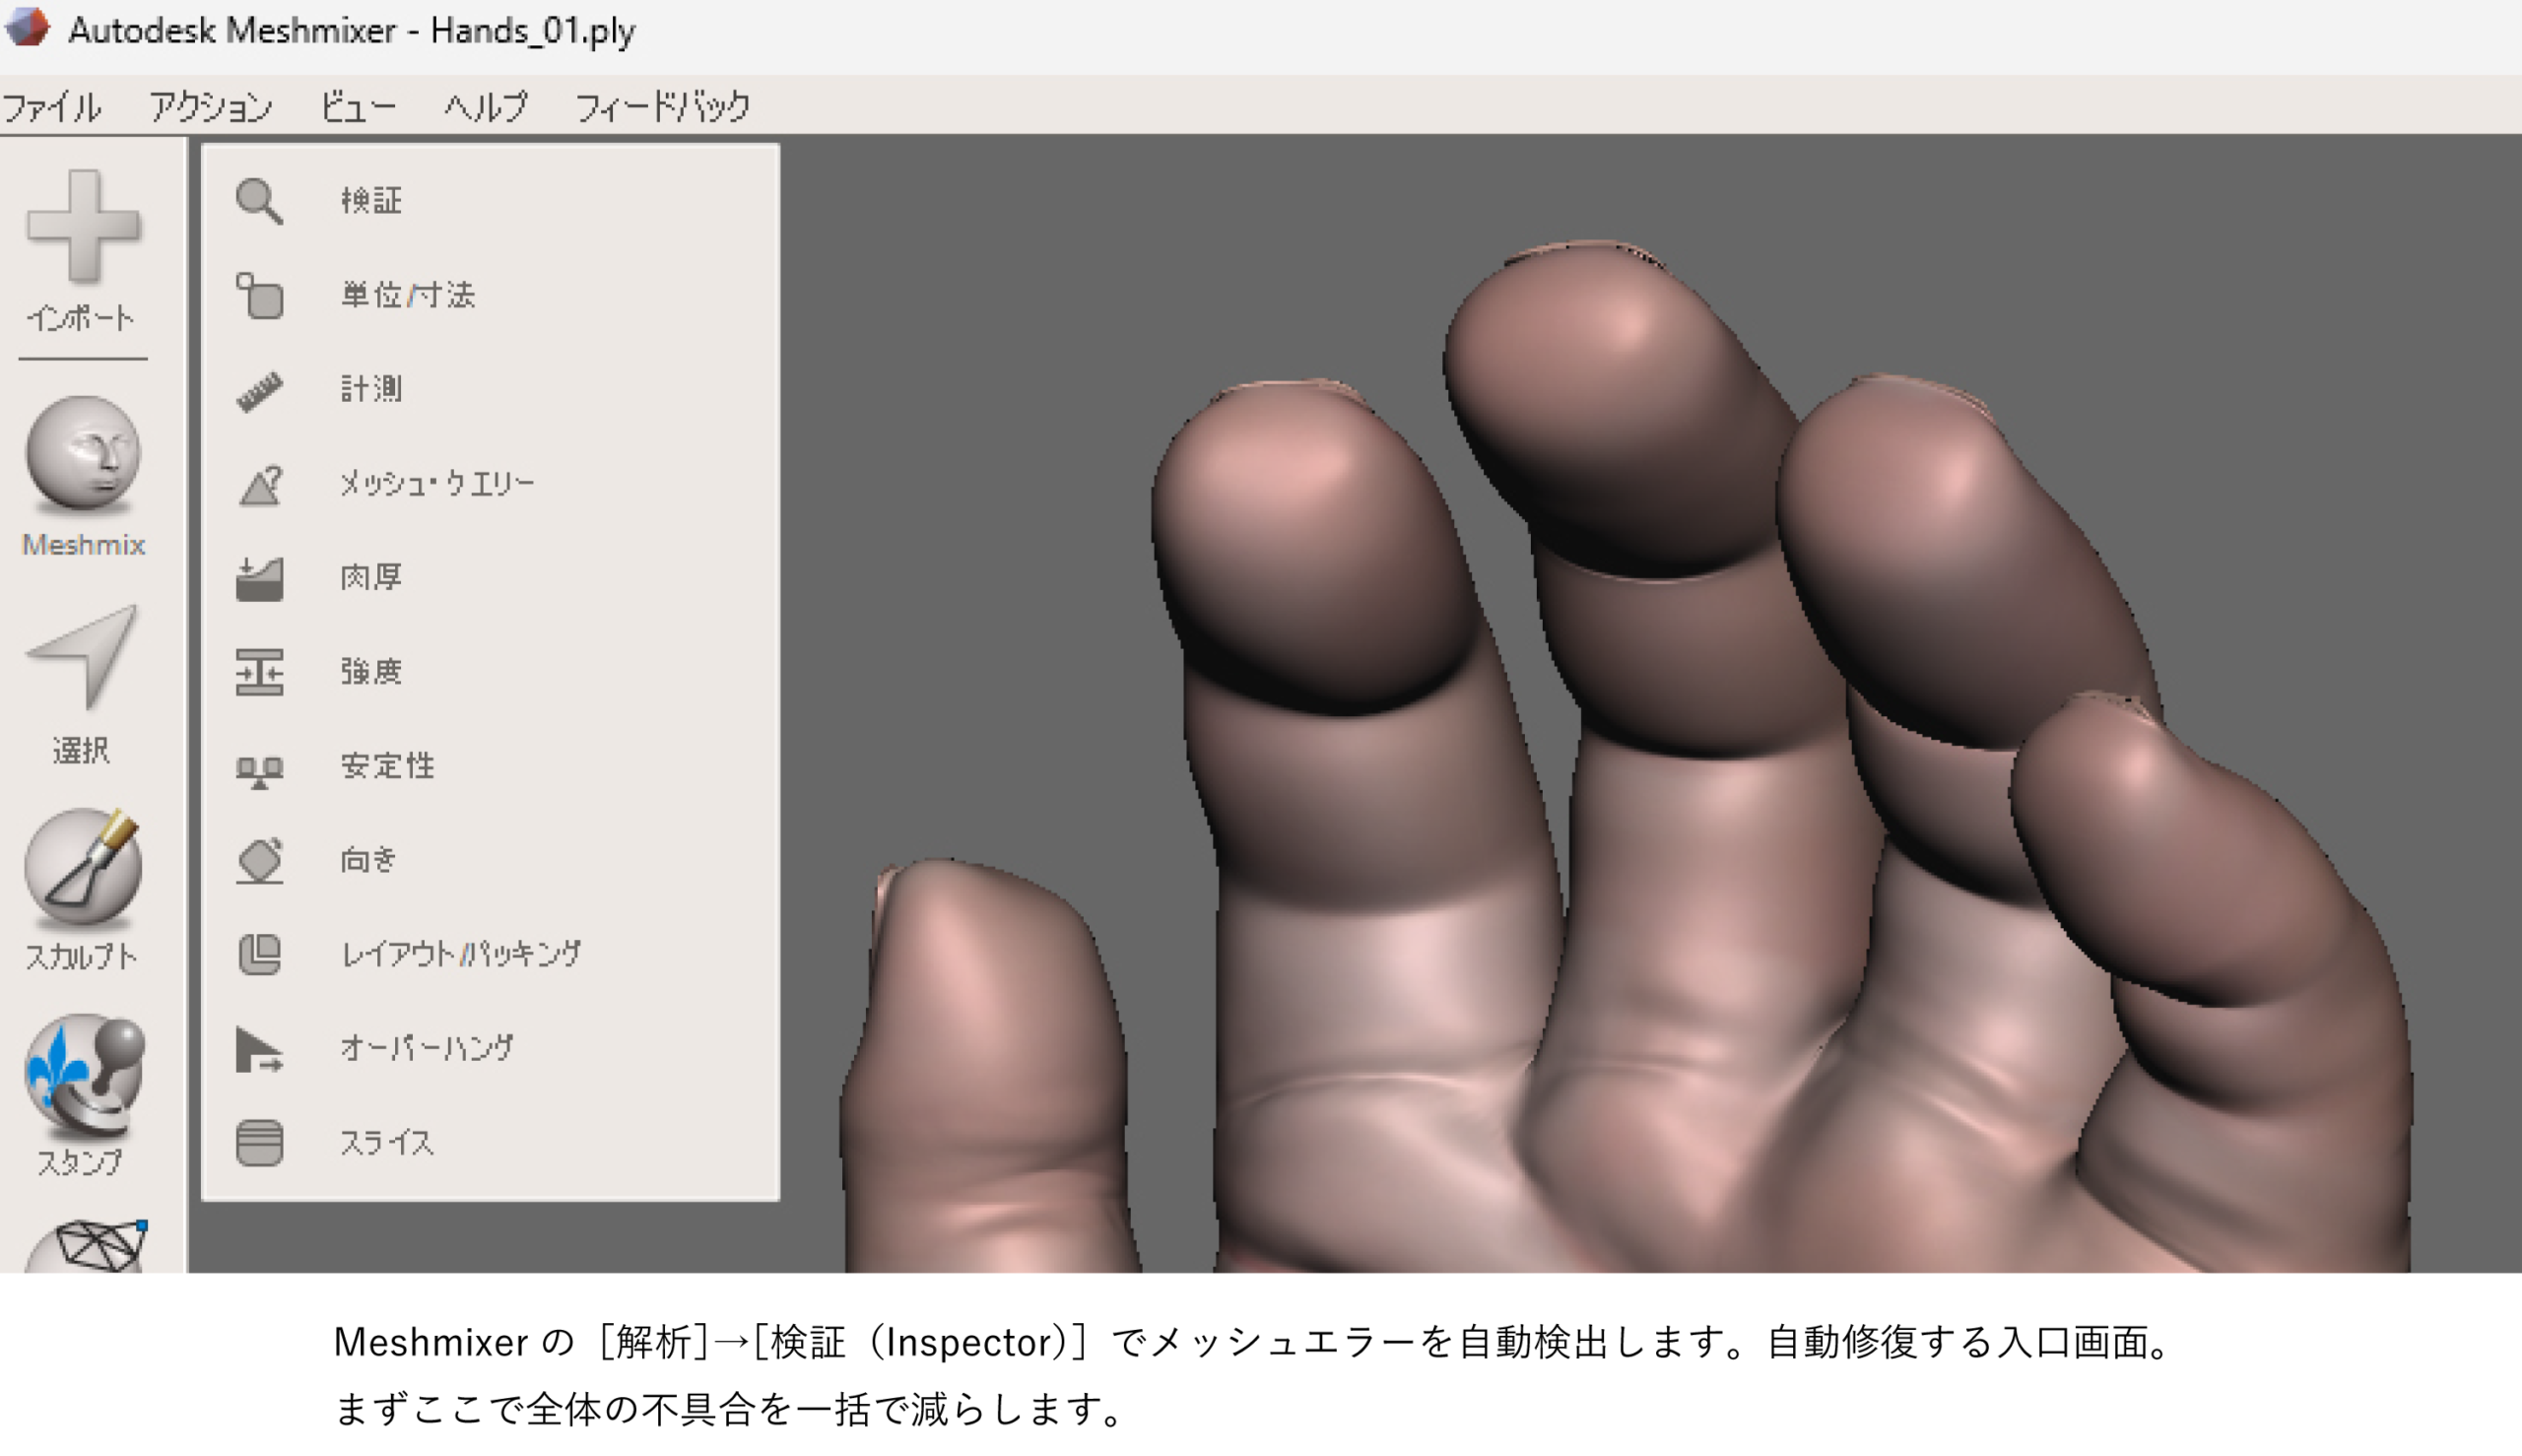Choose メッシュ・クエリー Mesh Query entry
Viewport: 2522px width, 1456px height.
437,484
